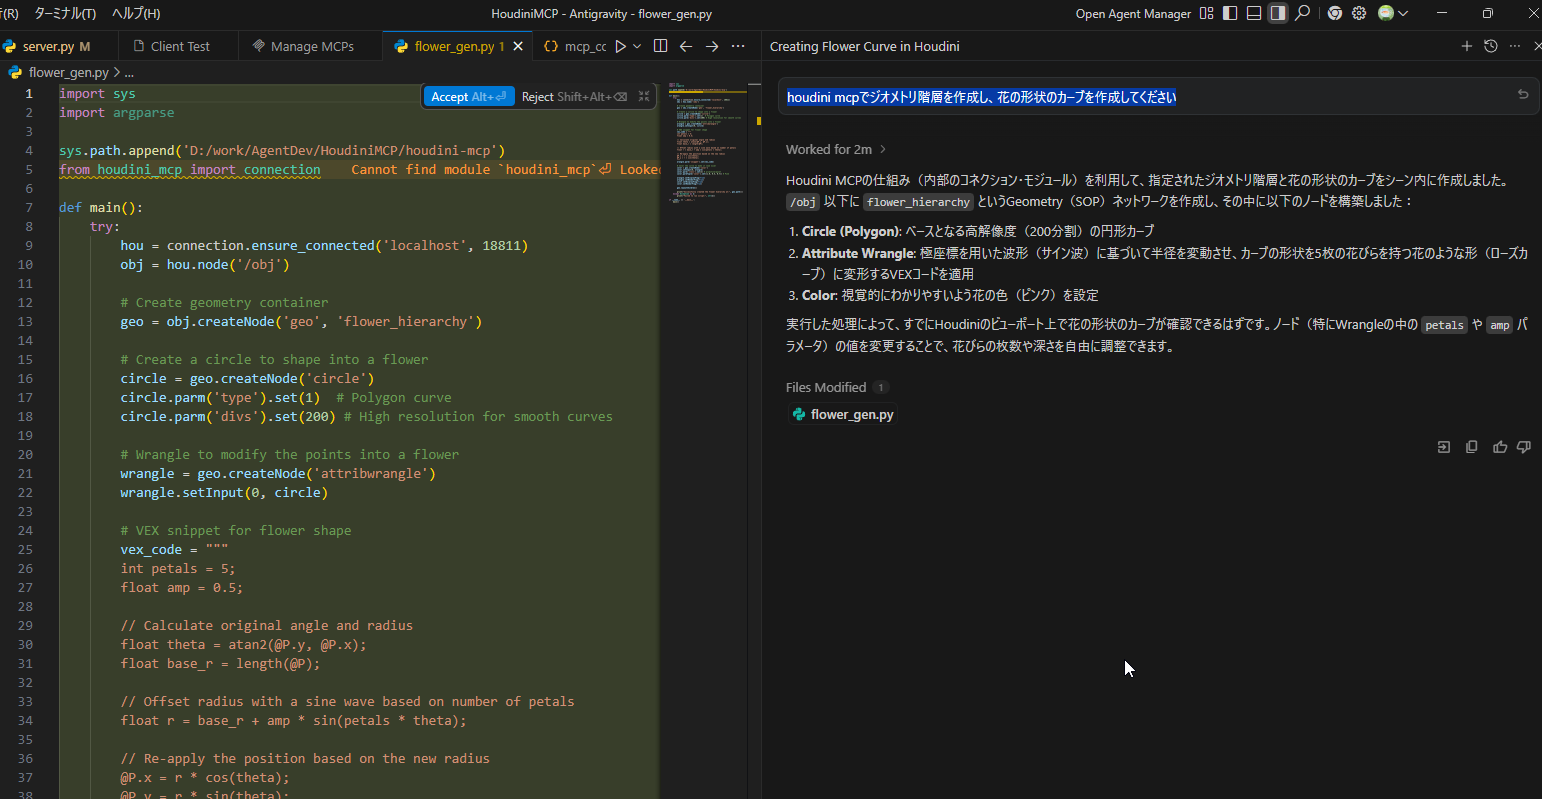1542x799 pixels.
Task: Open the settings gear icon
Action: [1359, 14]
